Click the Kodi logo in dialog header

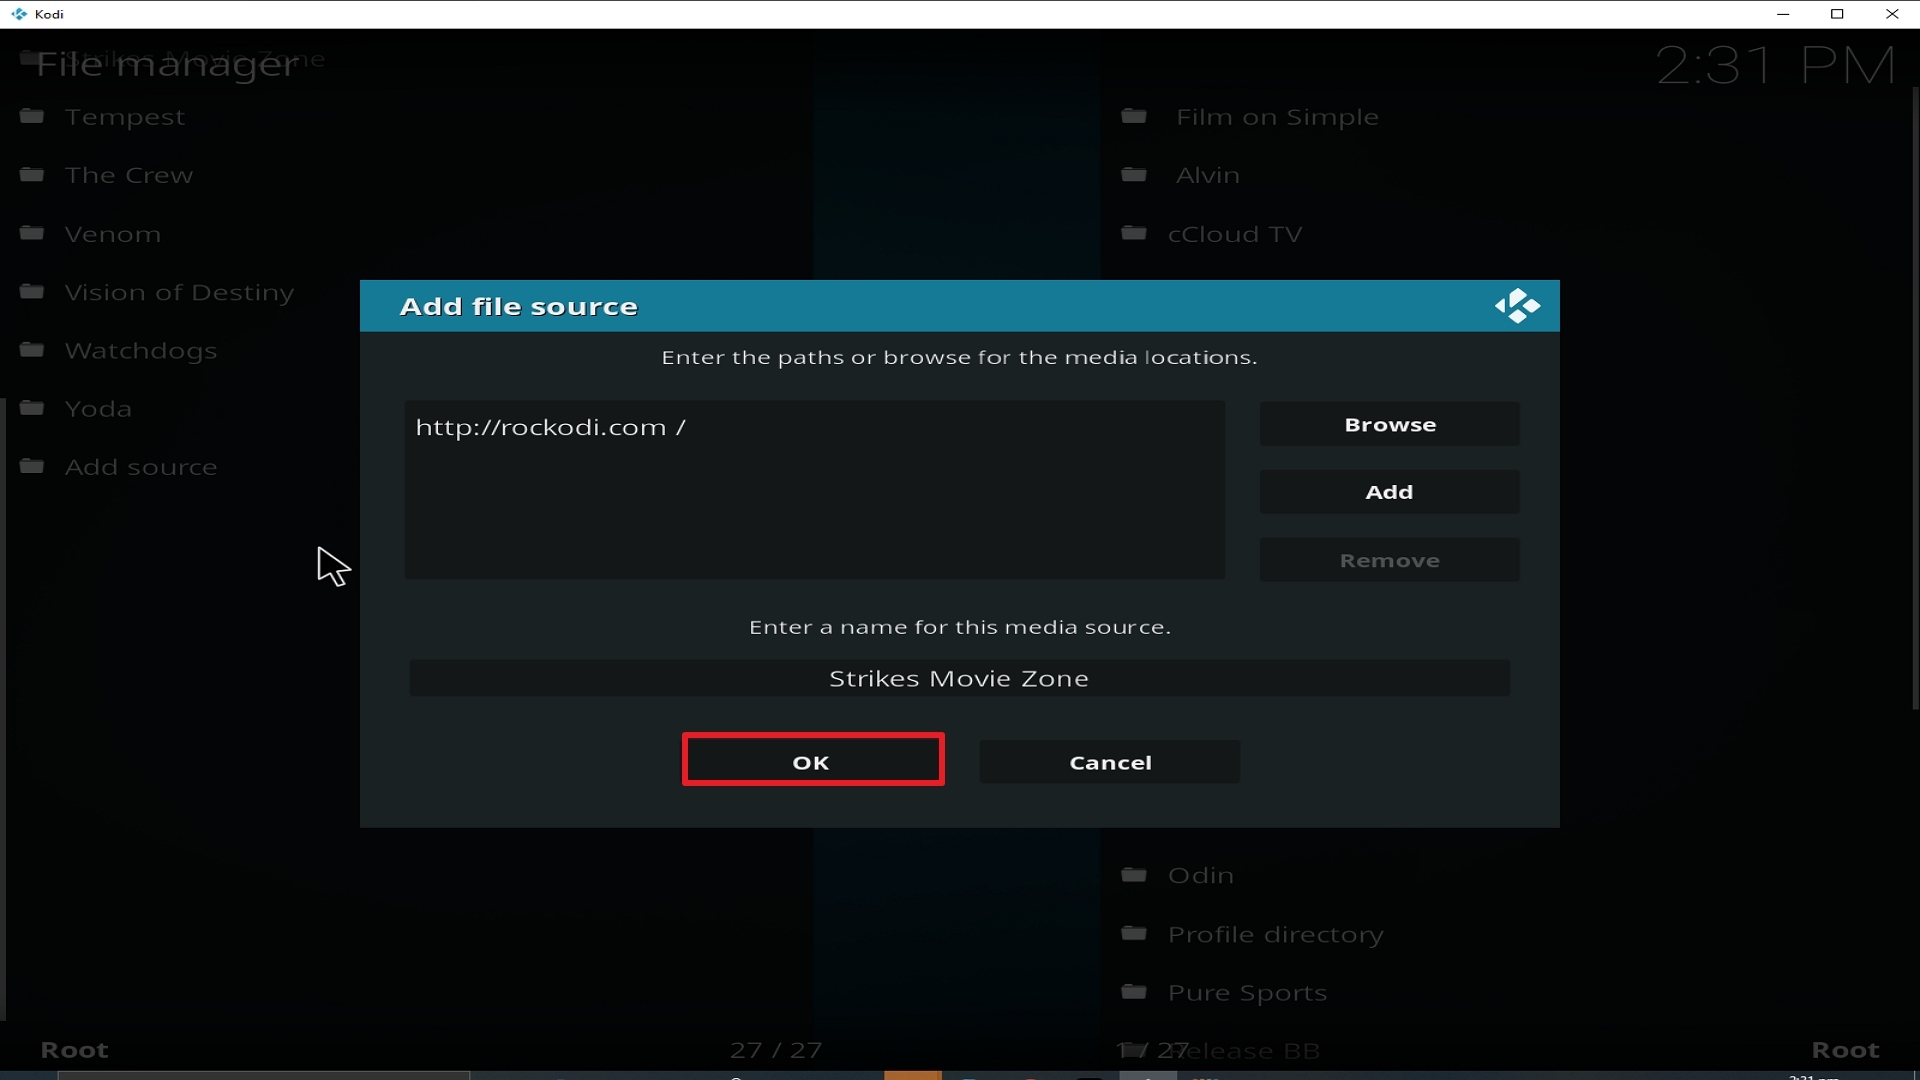coord(1517,306)
